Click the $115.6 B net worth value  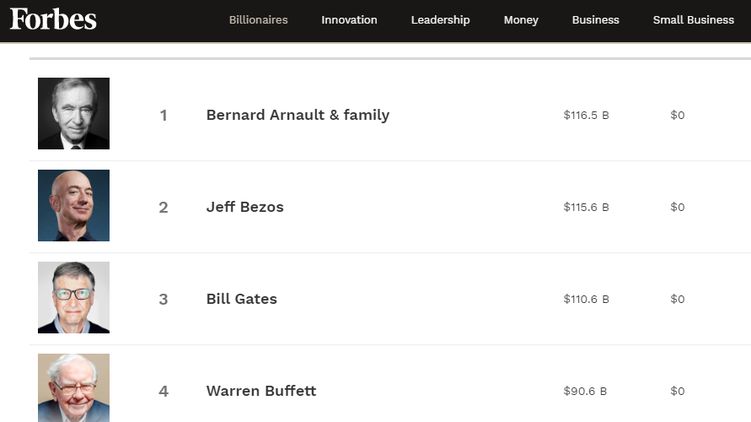pos(586,207)
